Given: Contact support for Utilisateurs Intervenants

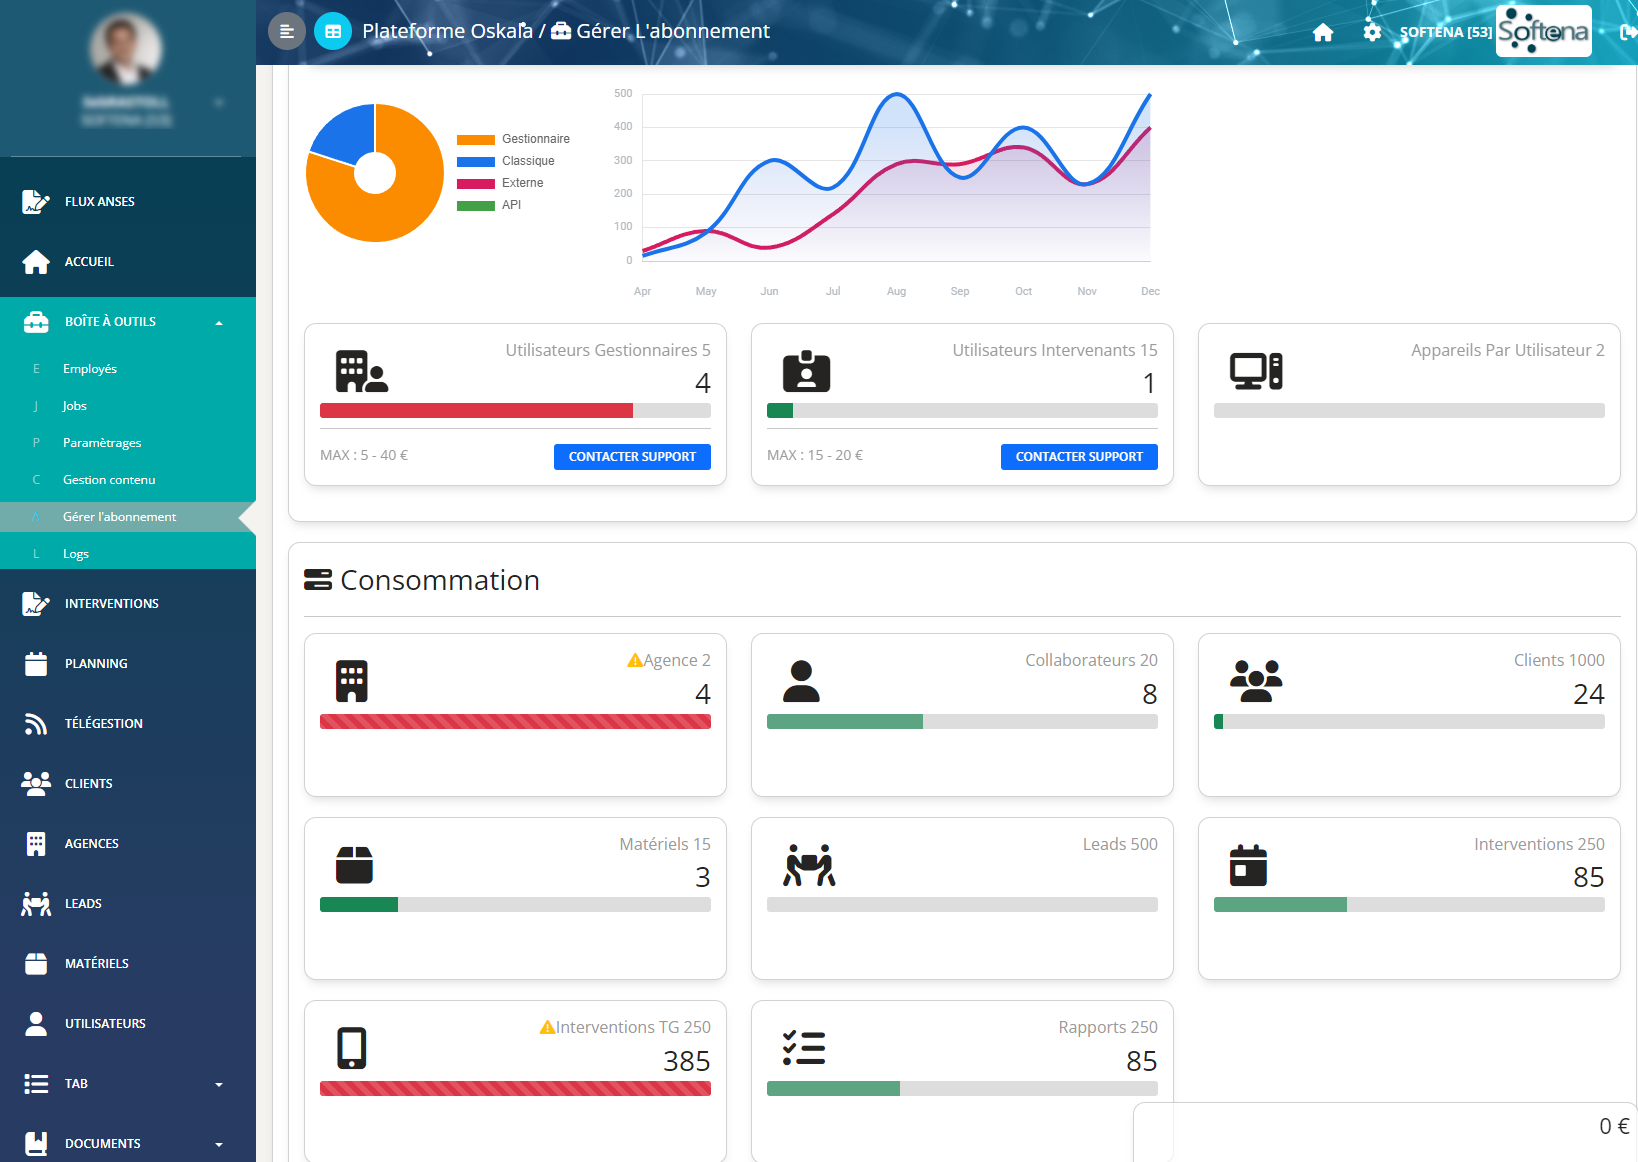Looking at the screenshot, I should pyautogui.click(x=1079, y=457).
